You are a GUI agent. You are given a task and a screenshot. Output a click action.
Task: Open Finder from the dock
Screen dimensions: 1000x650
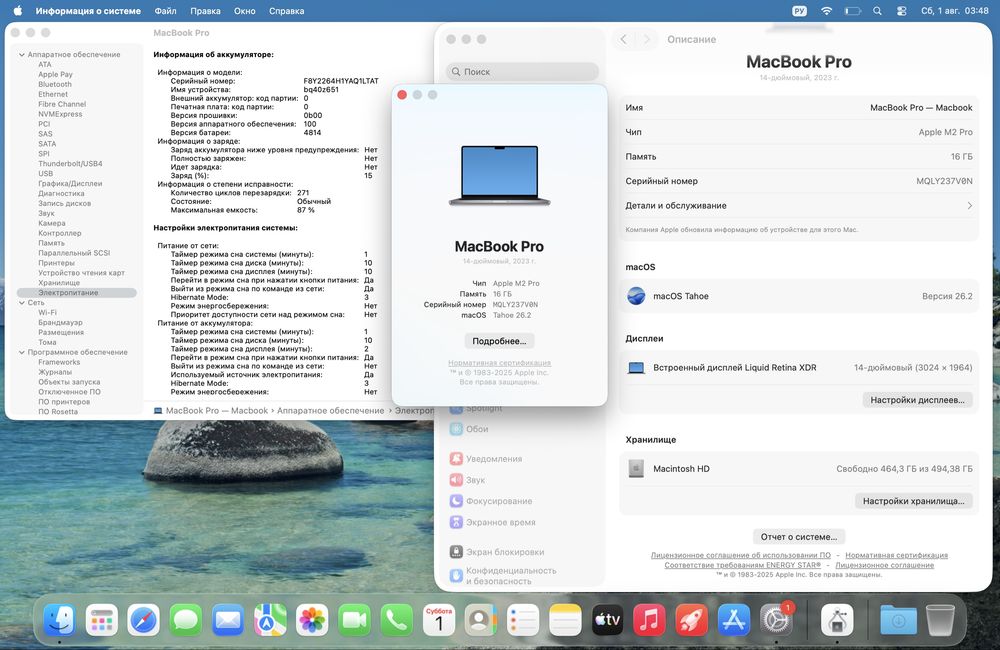click(x=60, y=619)
